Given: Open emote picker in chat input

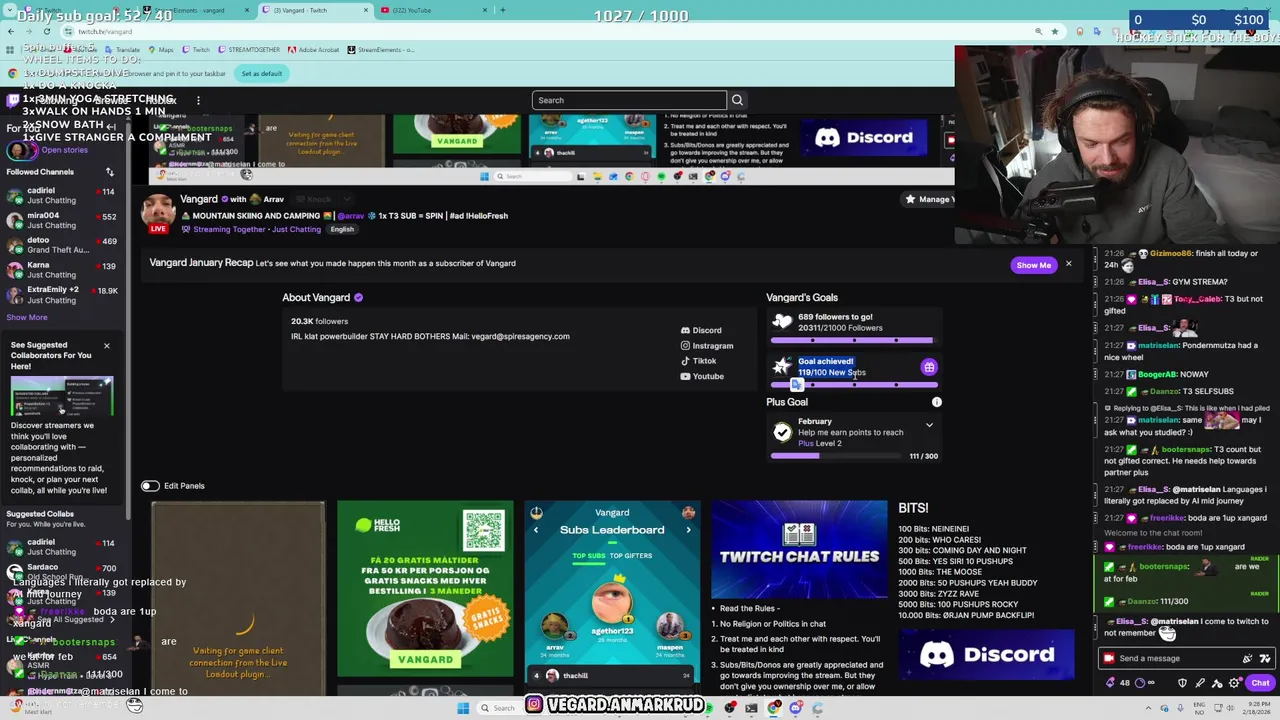Looking at the screenshot, I should click(x=1247, y=658).
